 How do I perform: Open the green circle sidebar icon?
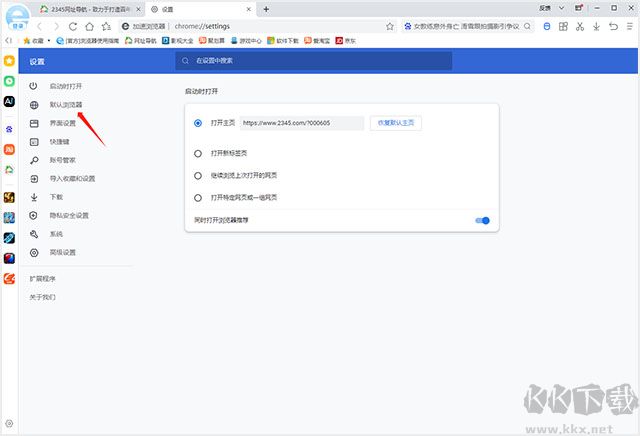click(x=9, y=81)
